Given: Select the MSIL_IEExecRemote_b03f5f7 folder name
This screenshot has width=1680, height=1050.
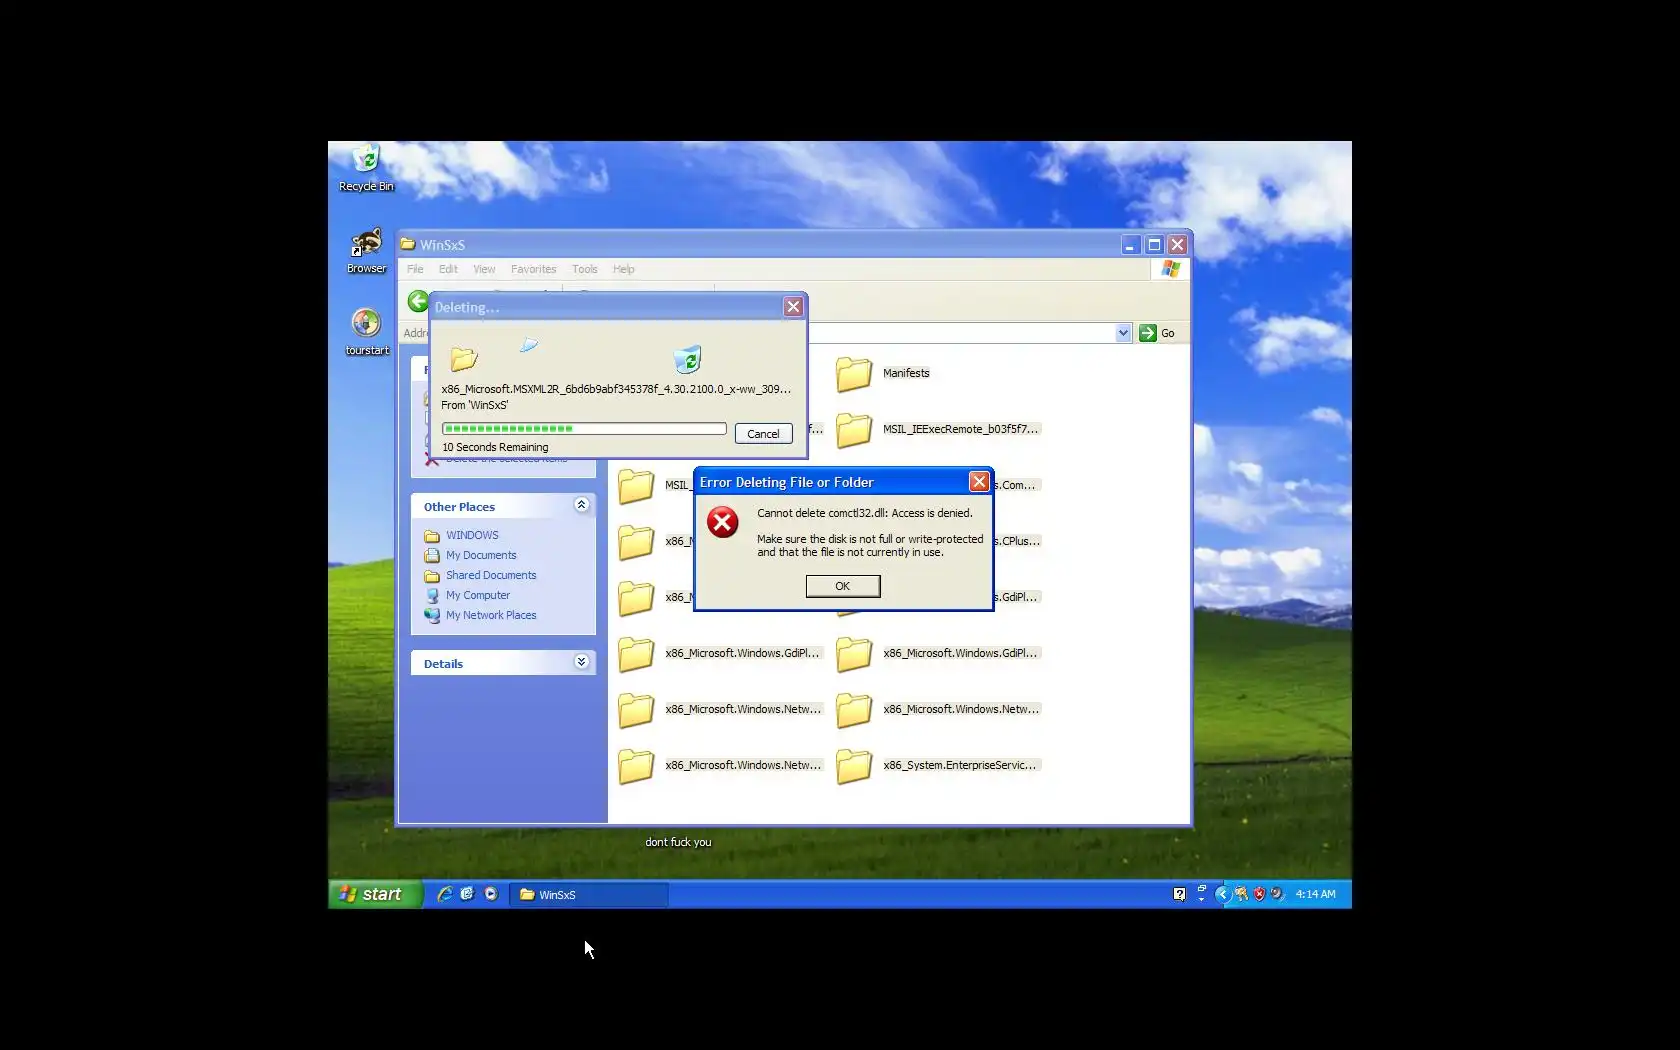Looking at the screenshot, I should coord(961,430).
